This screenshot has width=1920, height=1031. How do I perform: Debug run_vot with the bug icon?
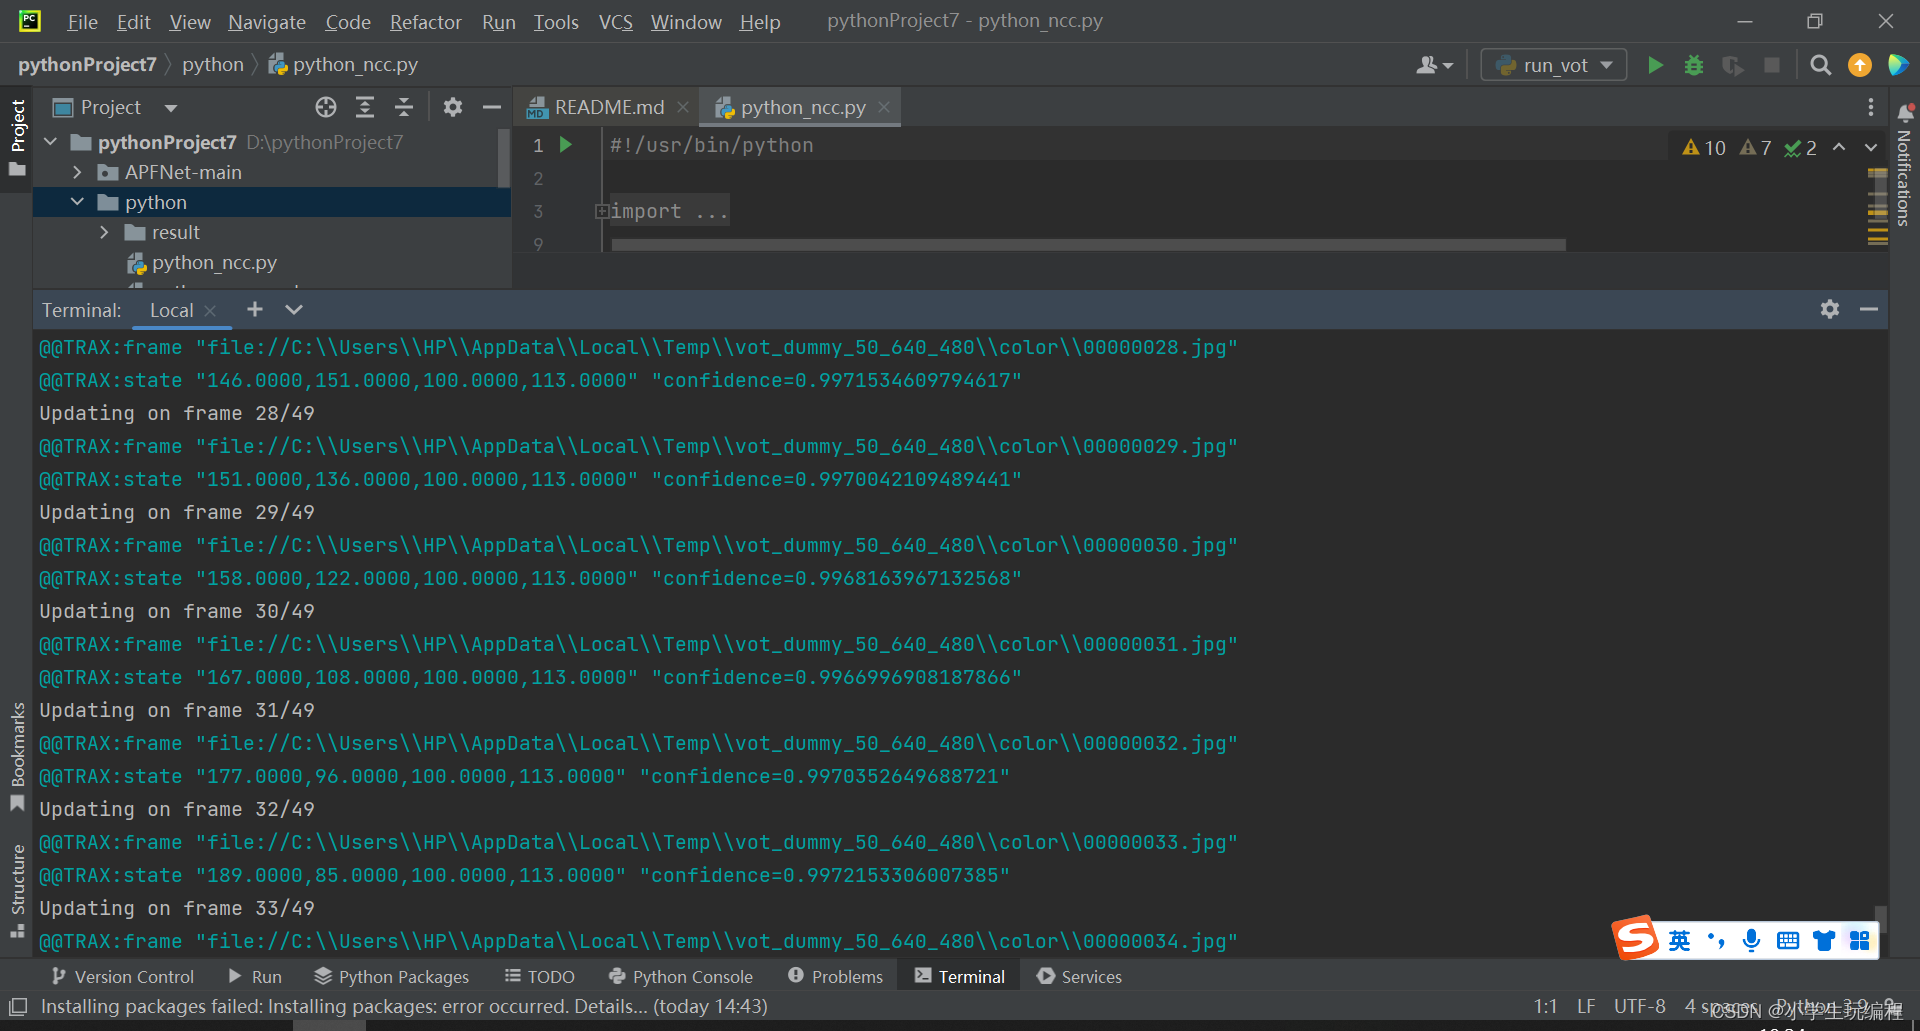(x=1694, y=65)
